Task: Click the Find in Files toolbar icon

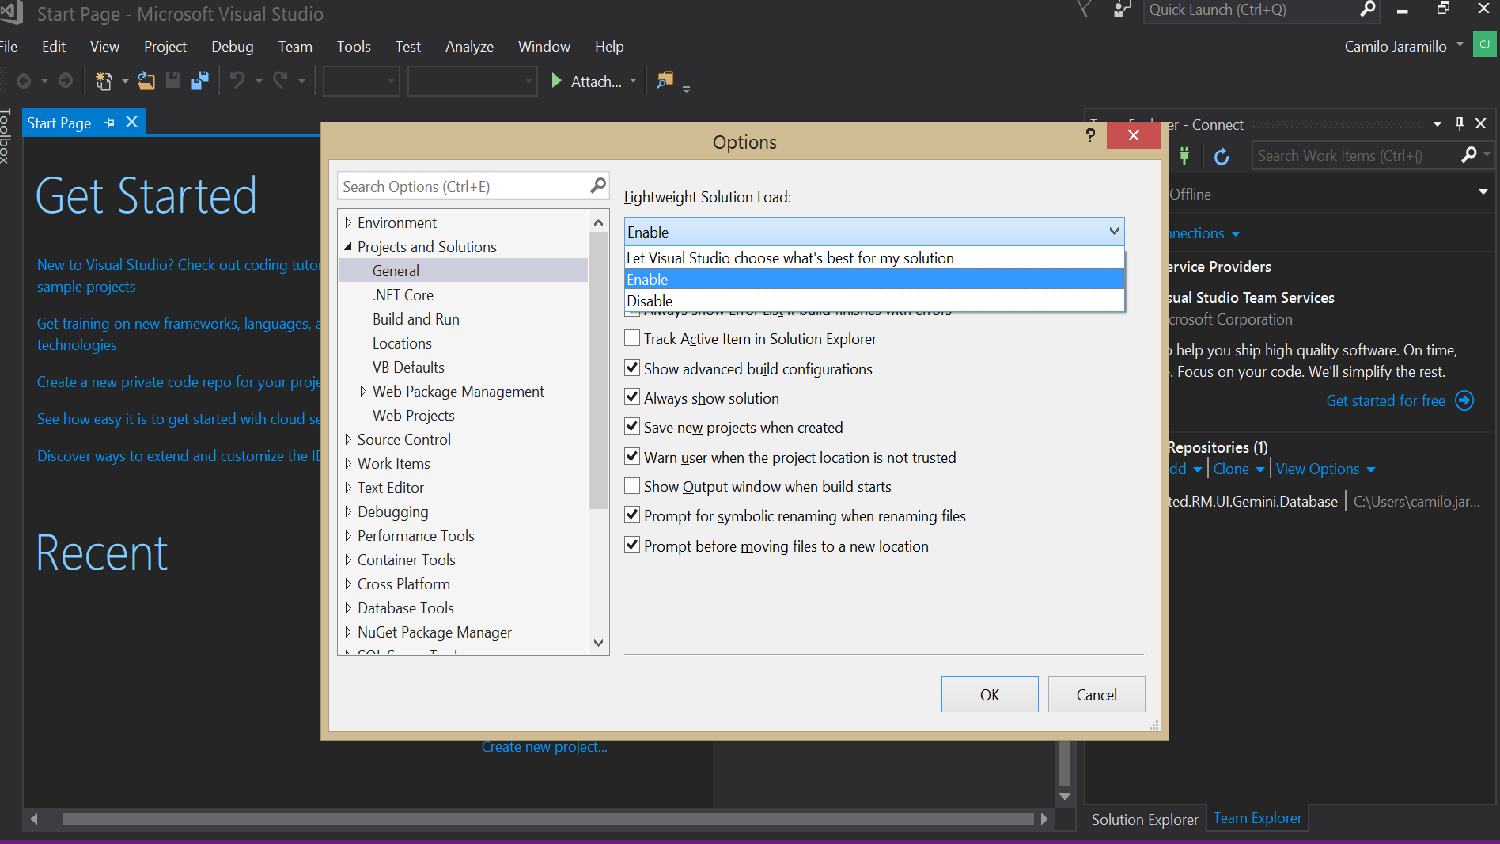Action: 665,81
